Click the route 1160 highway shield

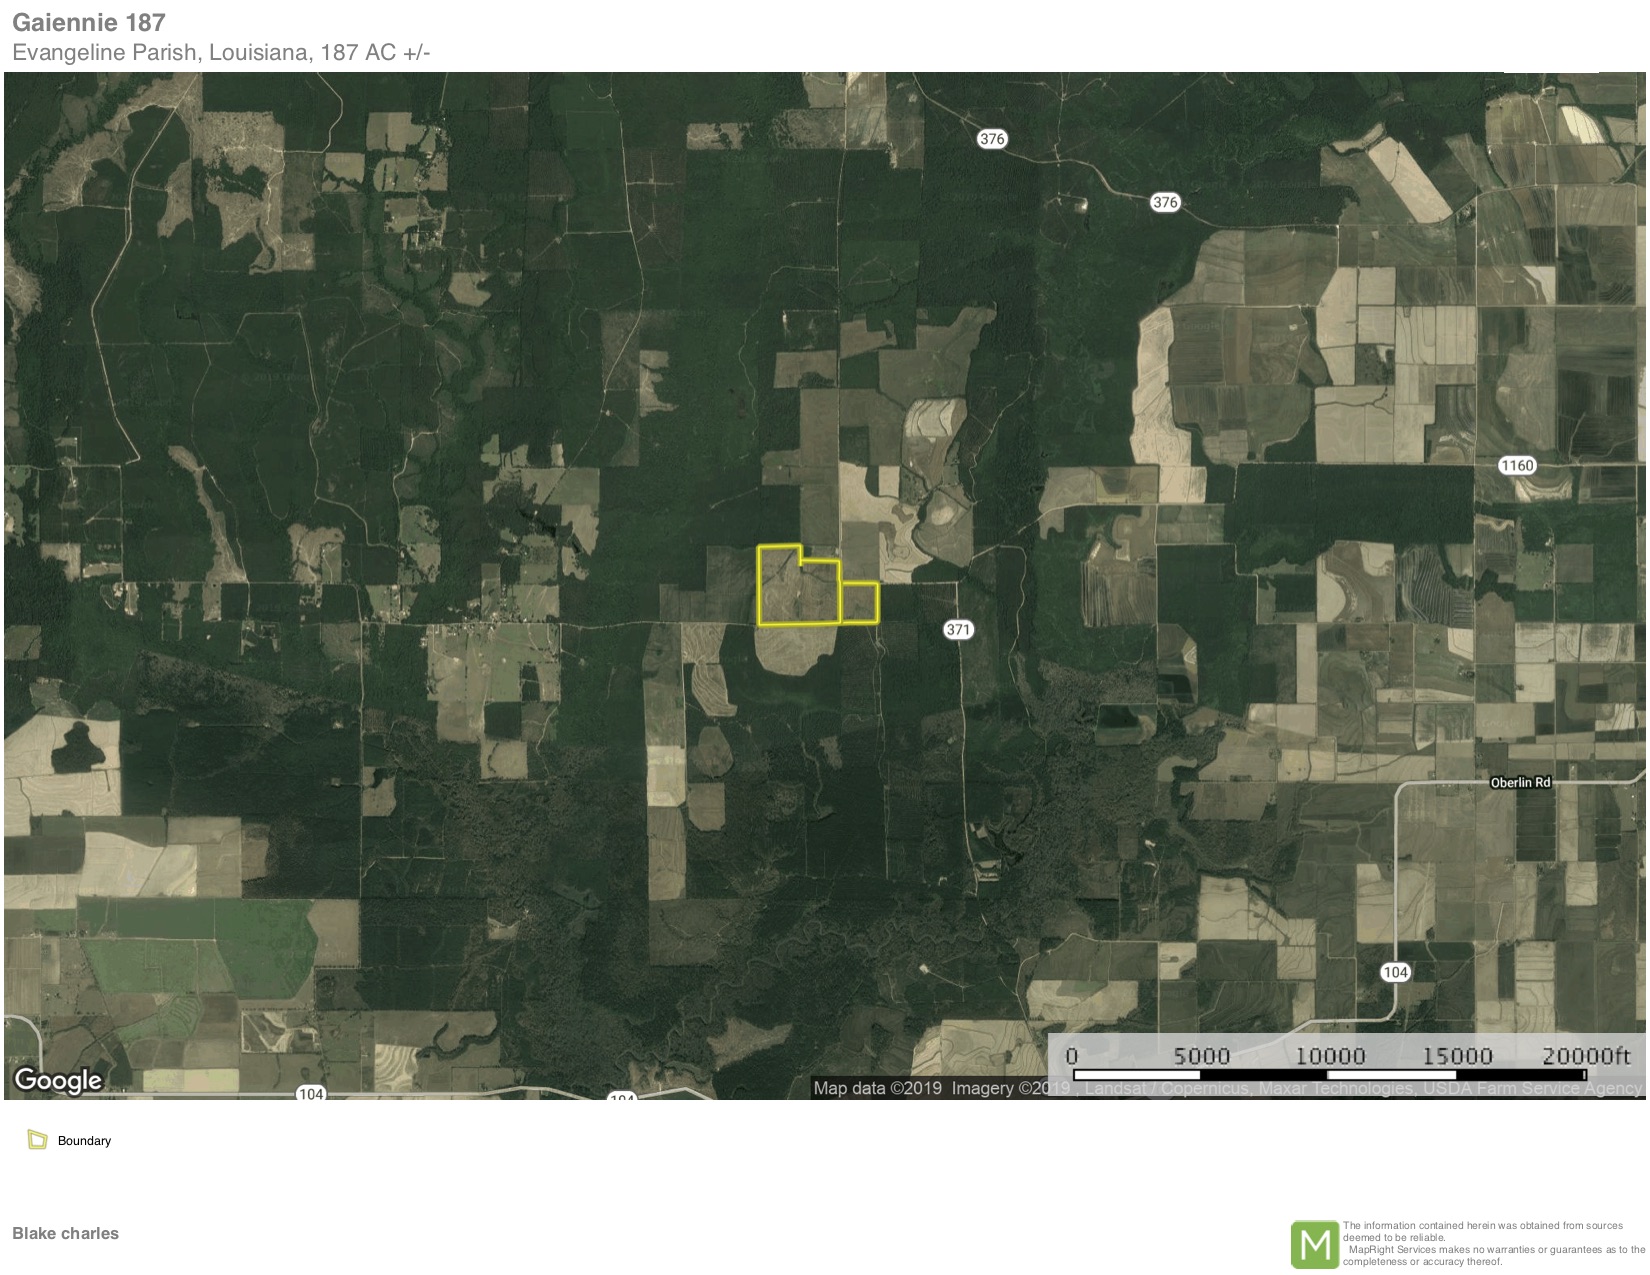[x=1517, y=465]
